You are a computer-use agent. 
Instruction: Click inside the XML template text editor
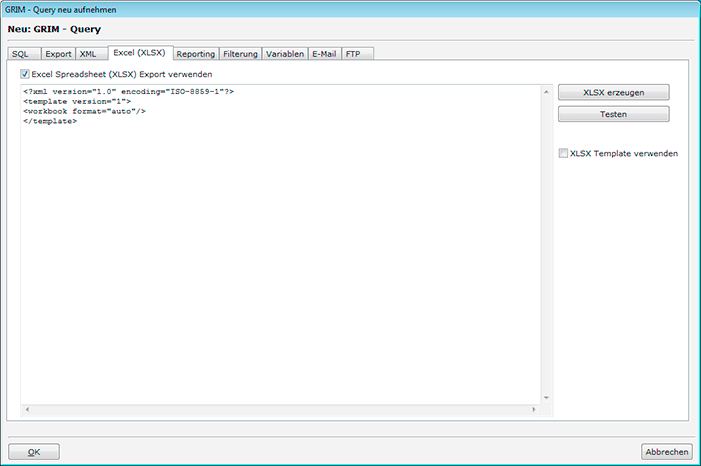280,250
